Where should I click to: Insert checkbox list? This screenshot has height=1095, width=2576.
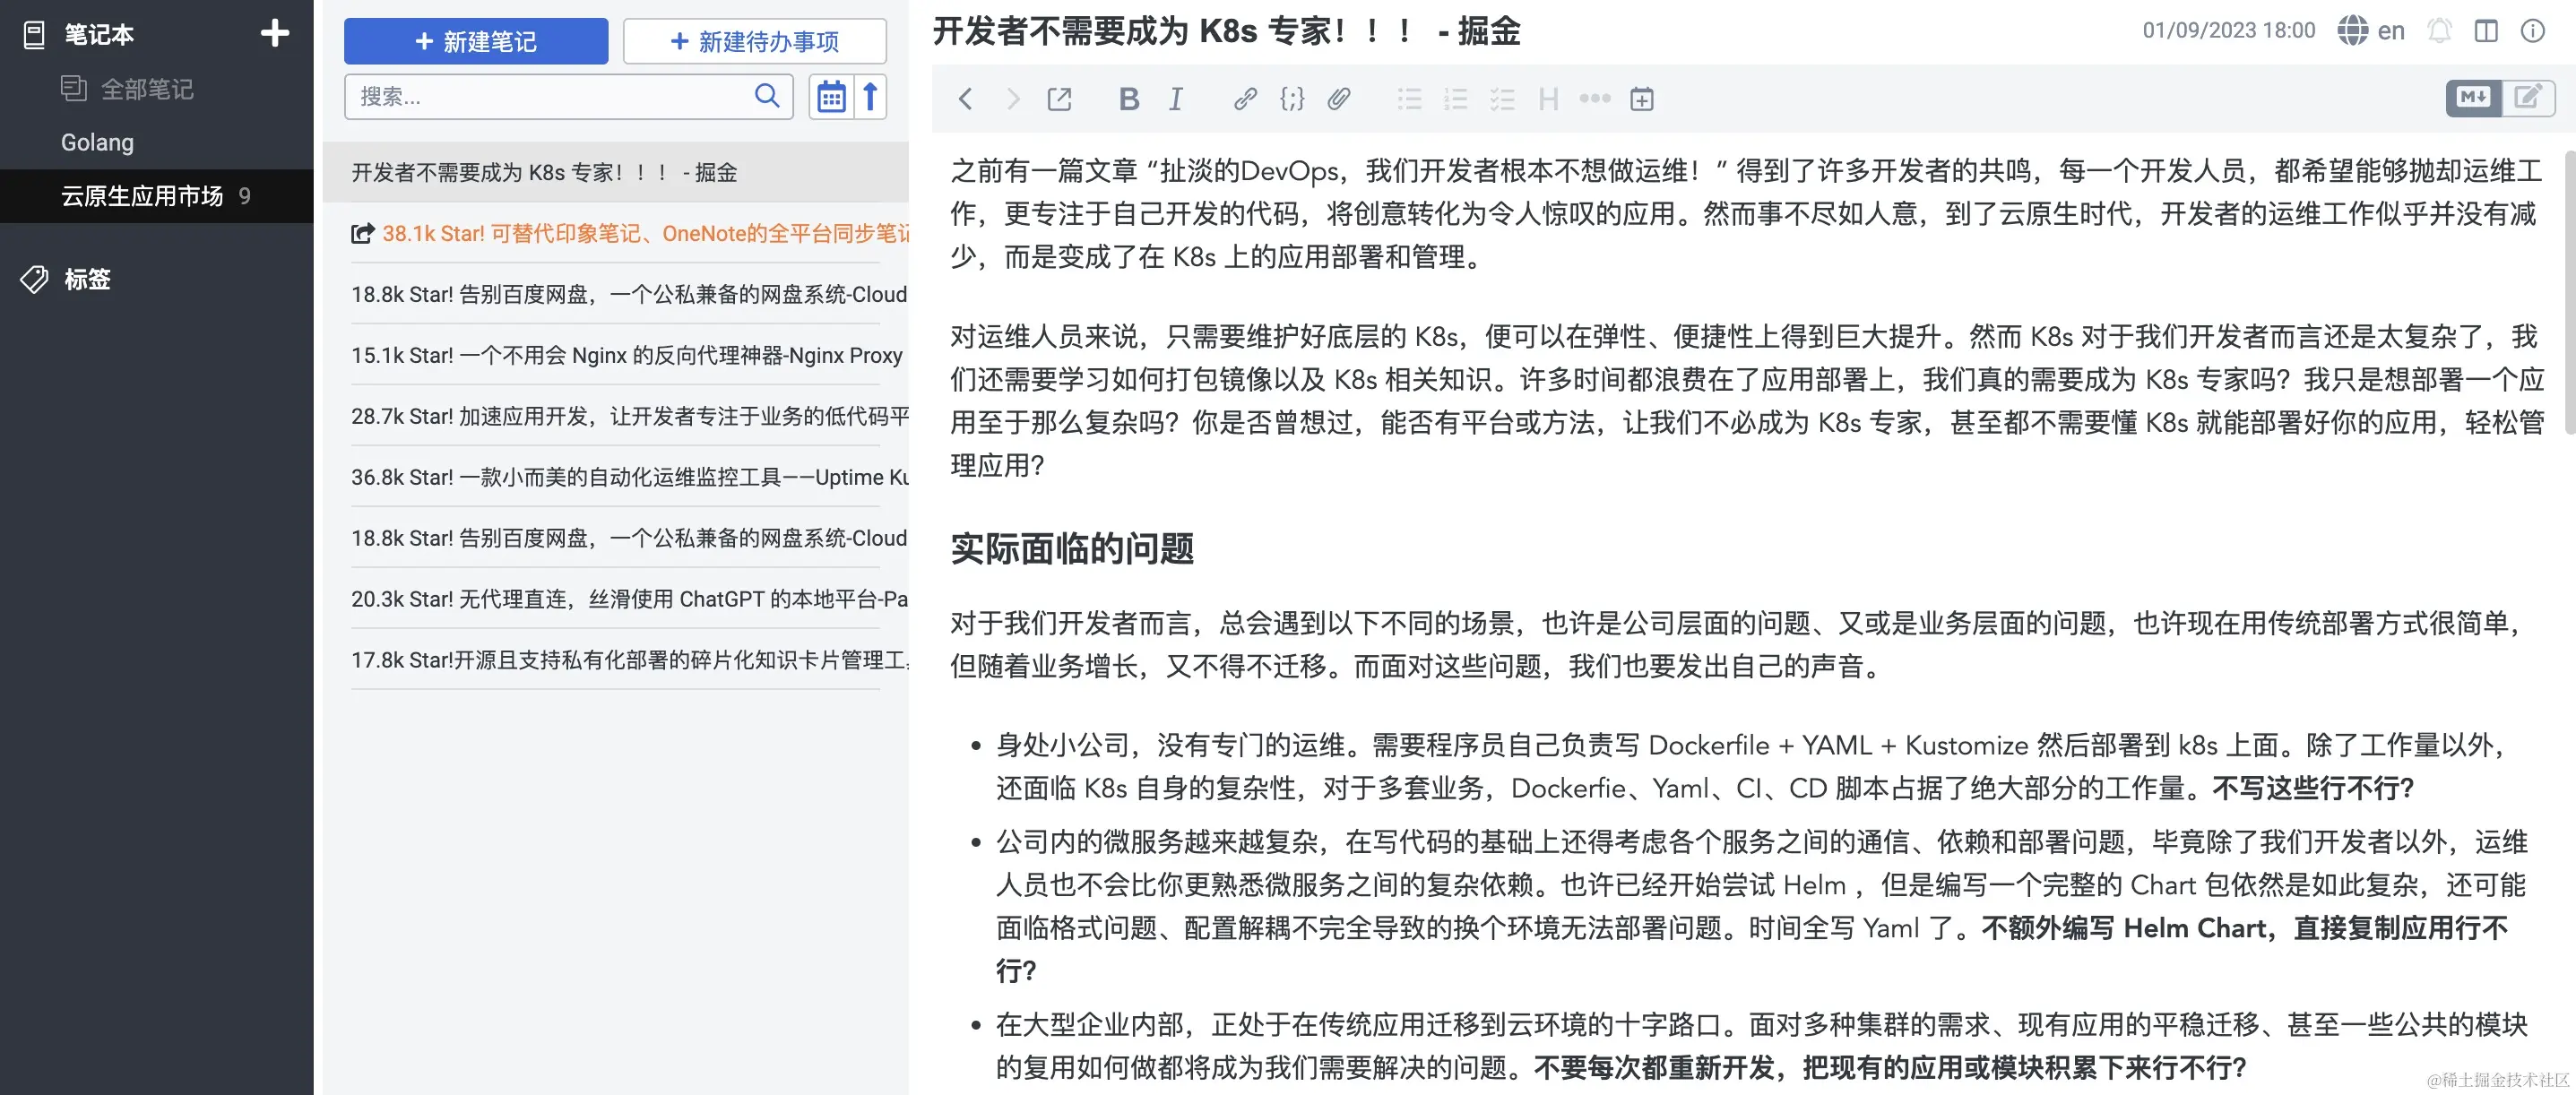click(1502, 98)
